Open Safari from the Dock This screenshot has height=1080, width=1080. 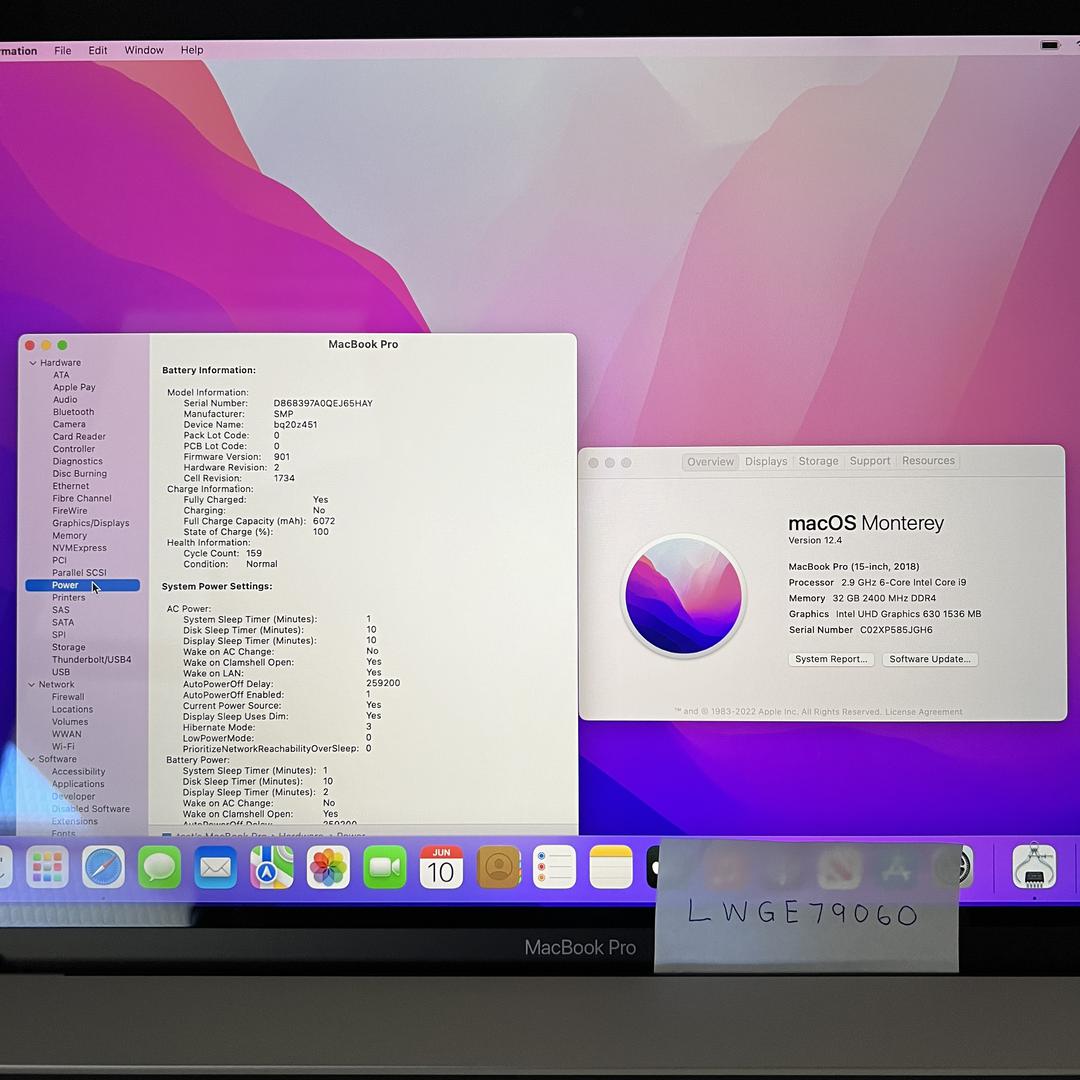pos(104,867)
